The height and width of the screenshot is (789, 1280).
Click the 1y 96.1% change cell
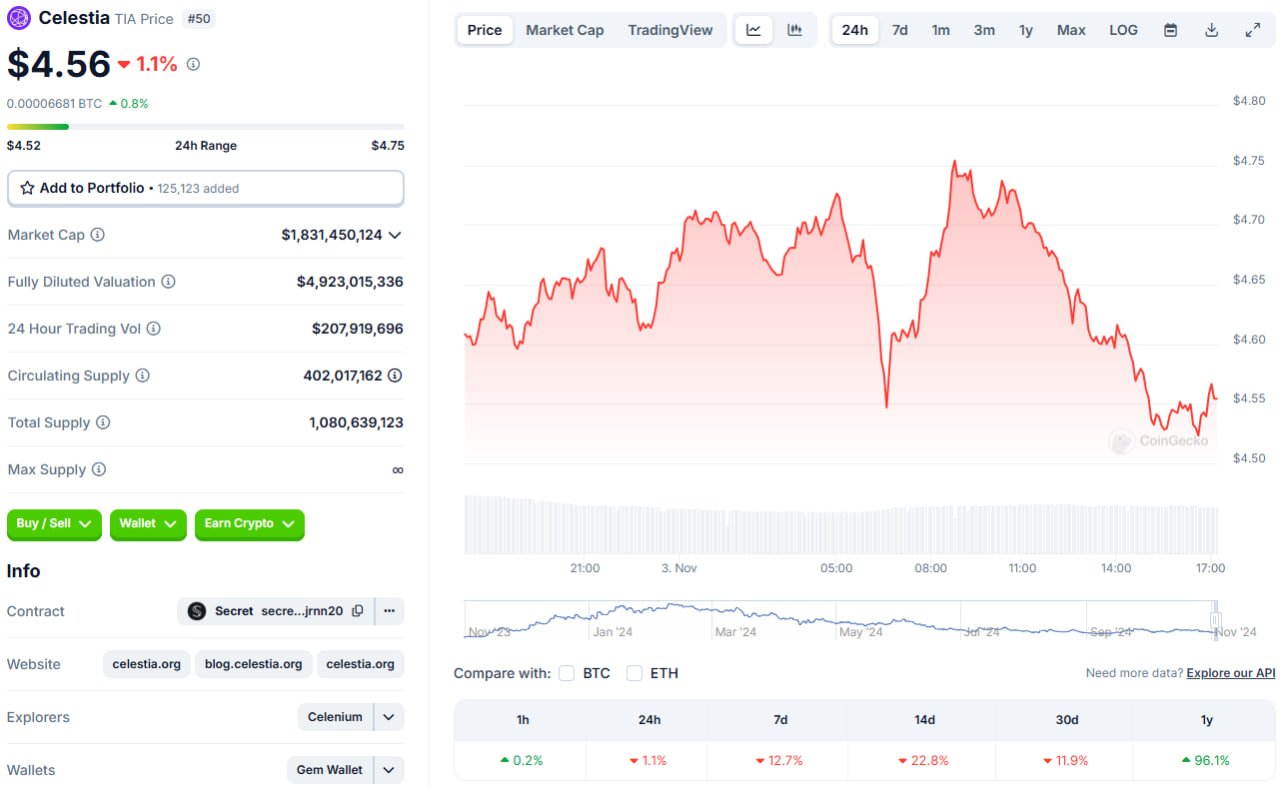coord(1206,760)
